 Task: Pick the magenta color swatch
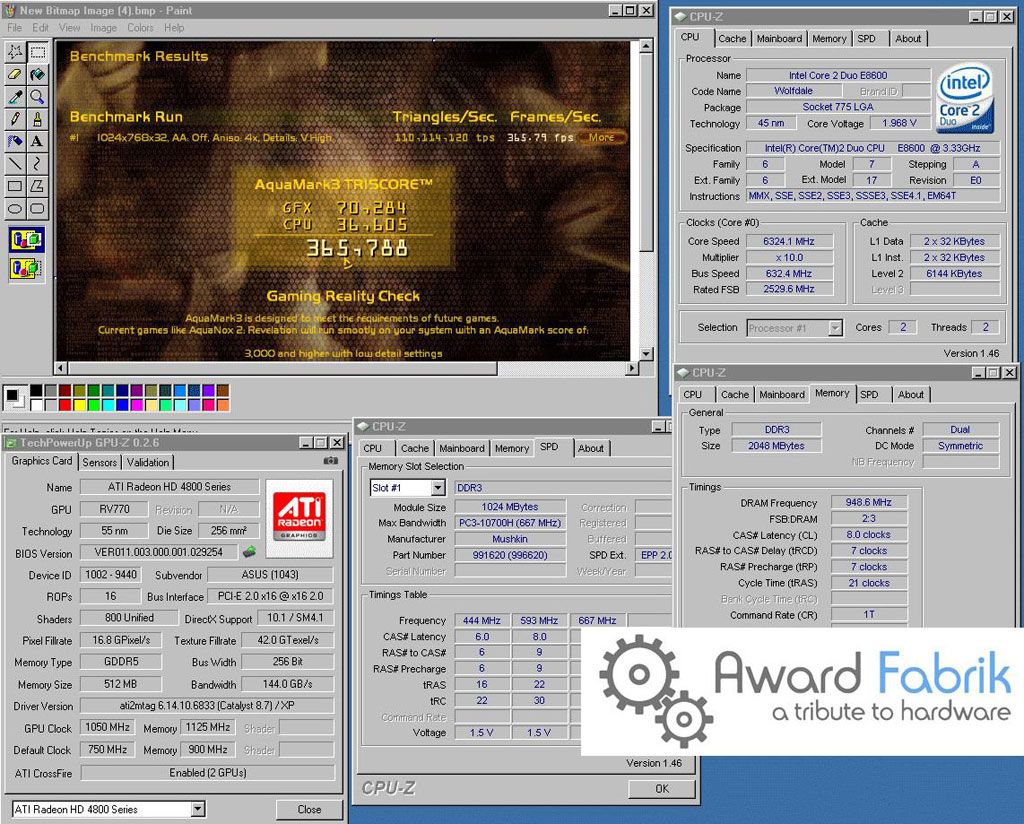[137, 405]
